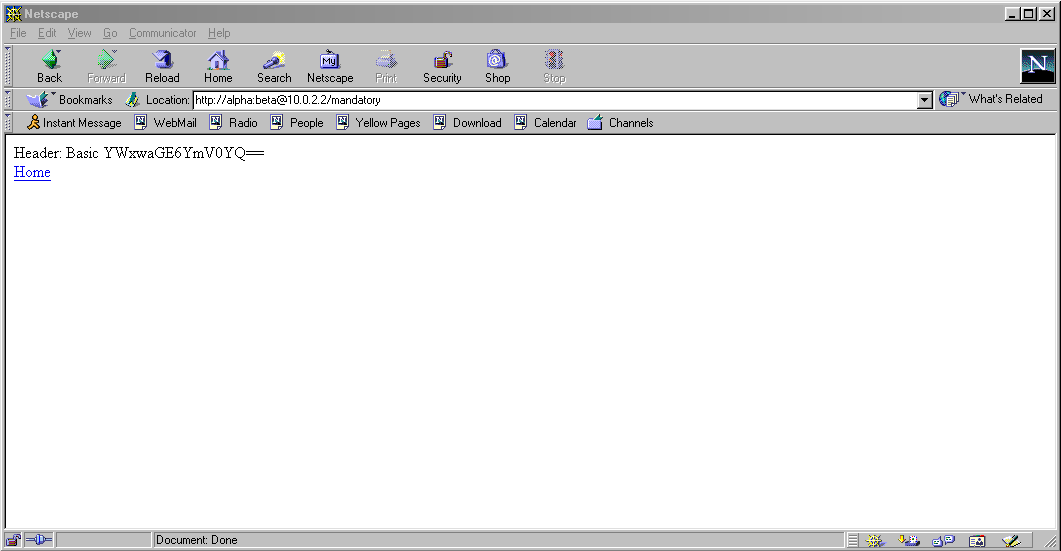Open Search from the toolbar
1061x551 pixels.
pos(274,67)
